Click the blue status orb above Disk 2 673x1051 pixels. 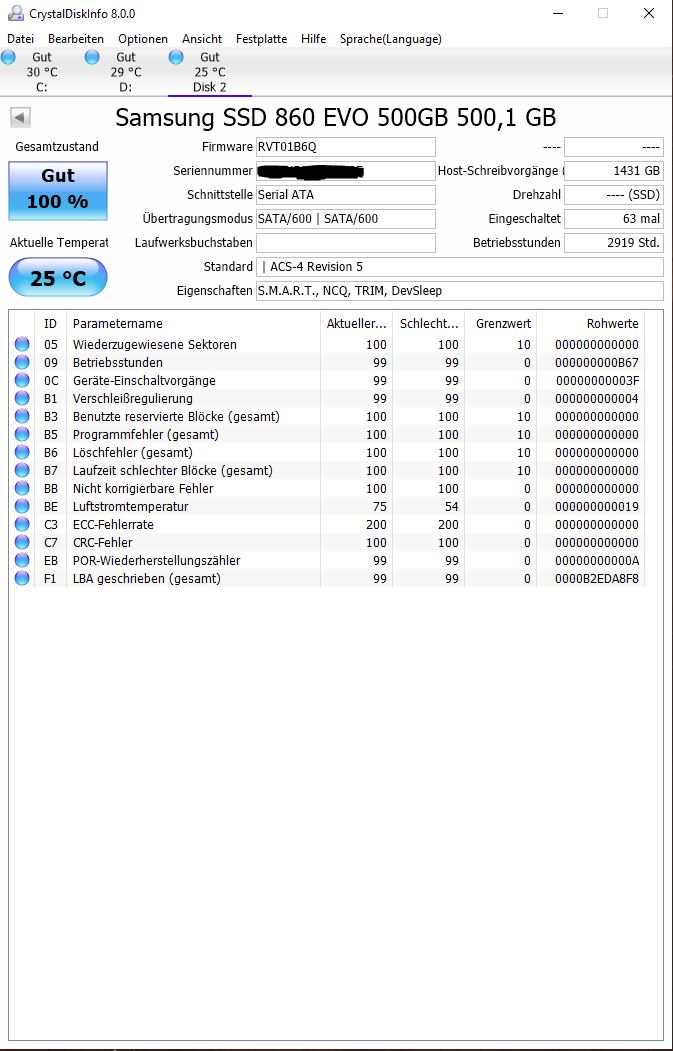pos(176,58)
